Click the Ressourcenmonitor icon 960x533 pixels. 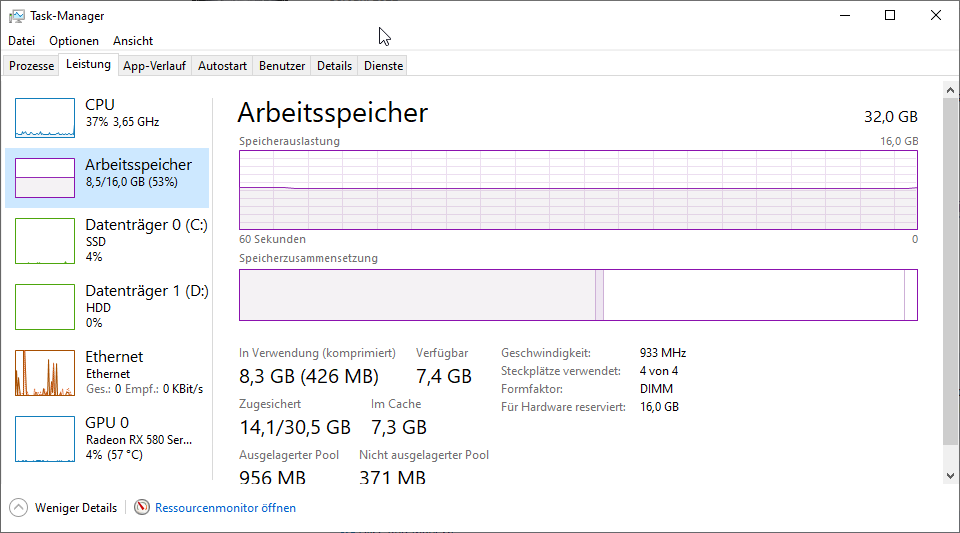[x=142, y=508]
